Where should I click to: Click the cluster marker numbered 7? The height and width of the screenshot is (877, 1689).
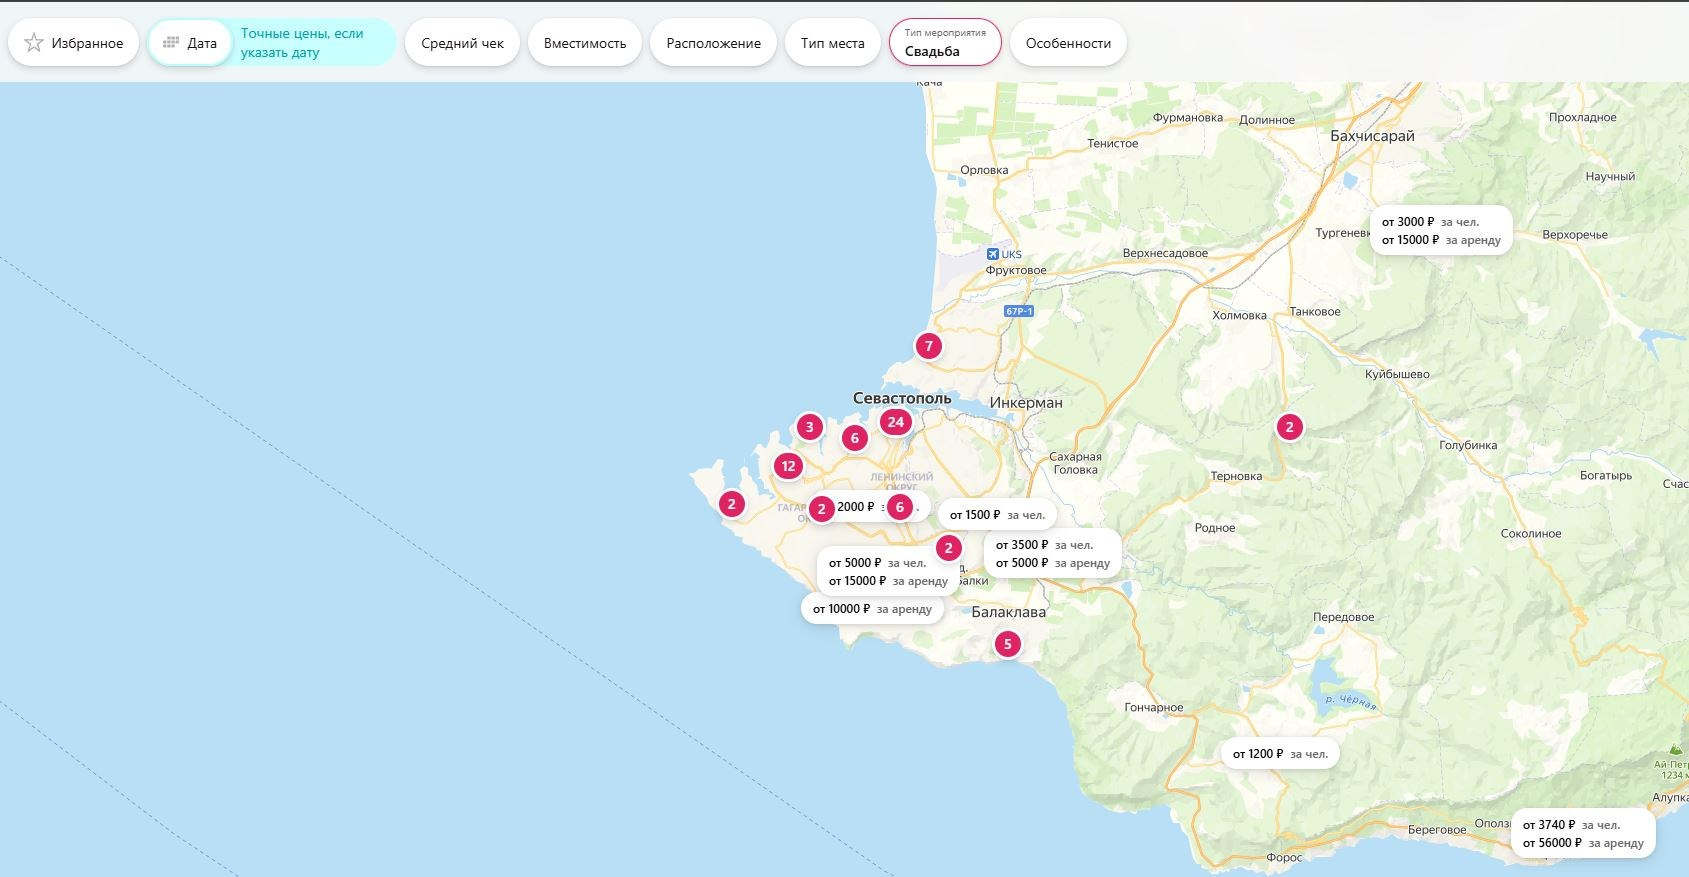tap(928, 347)
